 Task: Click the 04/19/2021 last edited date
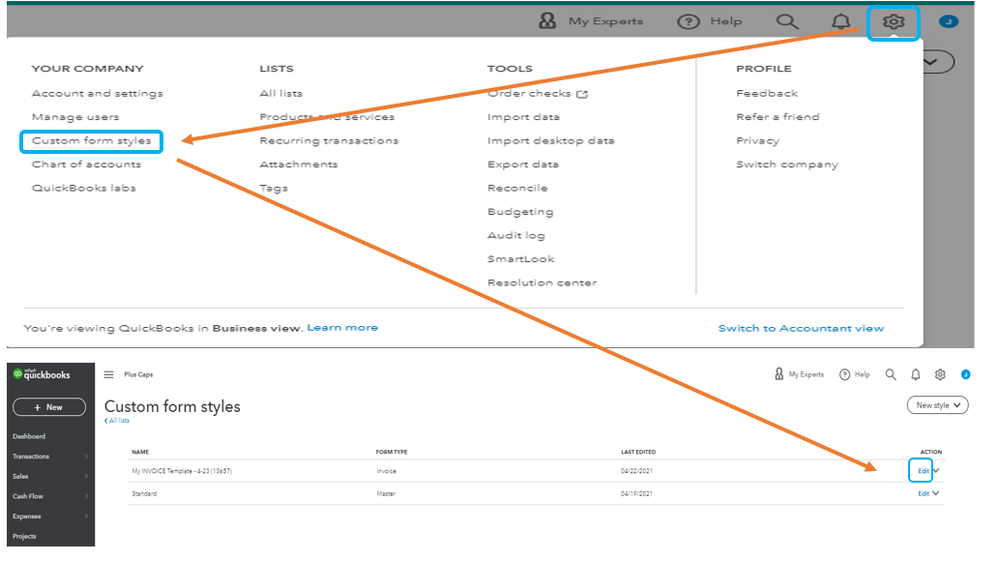coord(636,494)
